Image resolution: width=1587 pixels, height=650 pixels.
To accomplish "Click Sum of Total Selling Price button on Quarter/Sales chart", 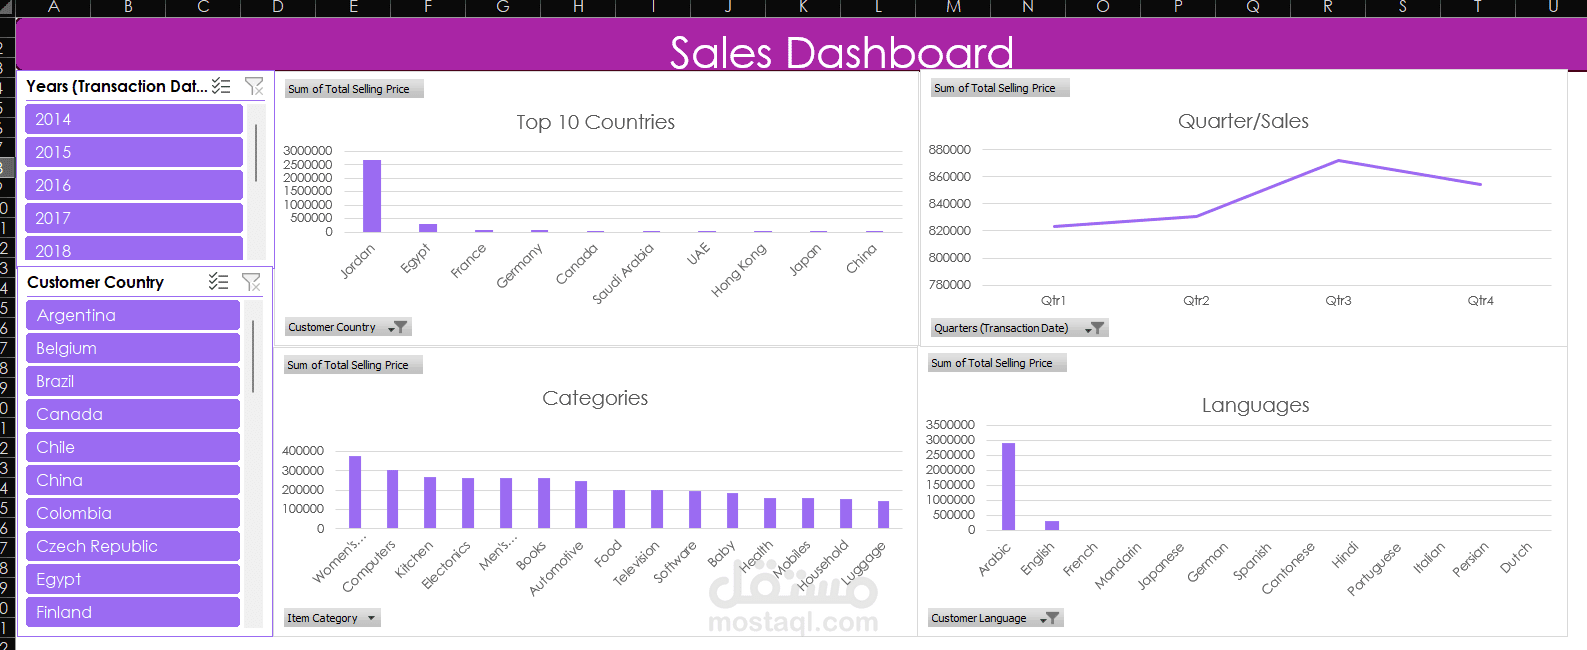I will click(x=1000, y=88).
